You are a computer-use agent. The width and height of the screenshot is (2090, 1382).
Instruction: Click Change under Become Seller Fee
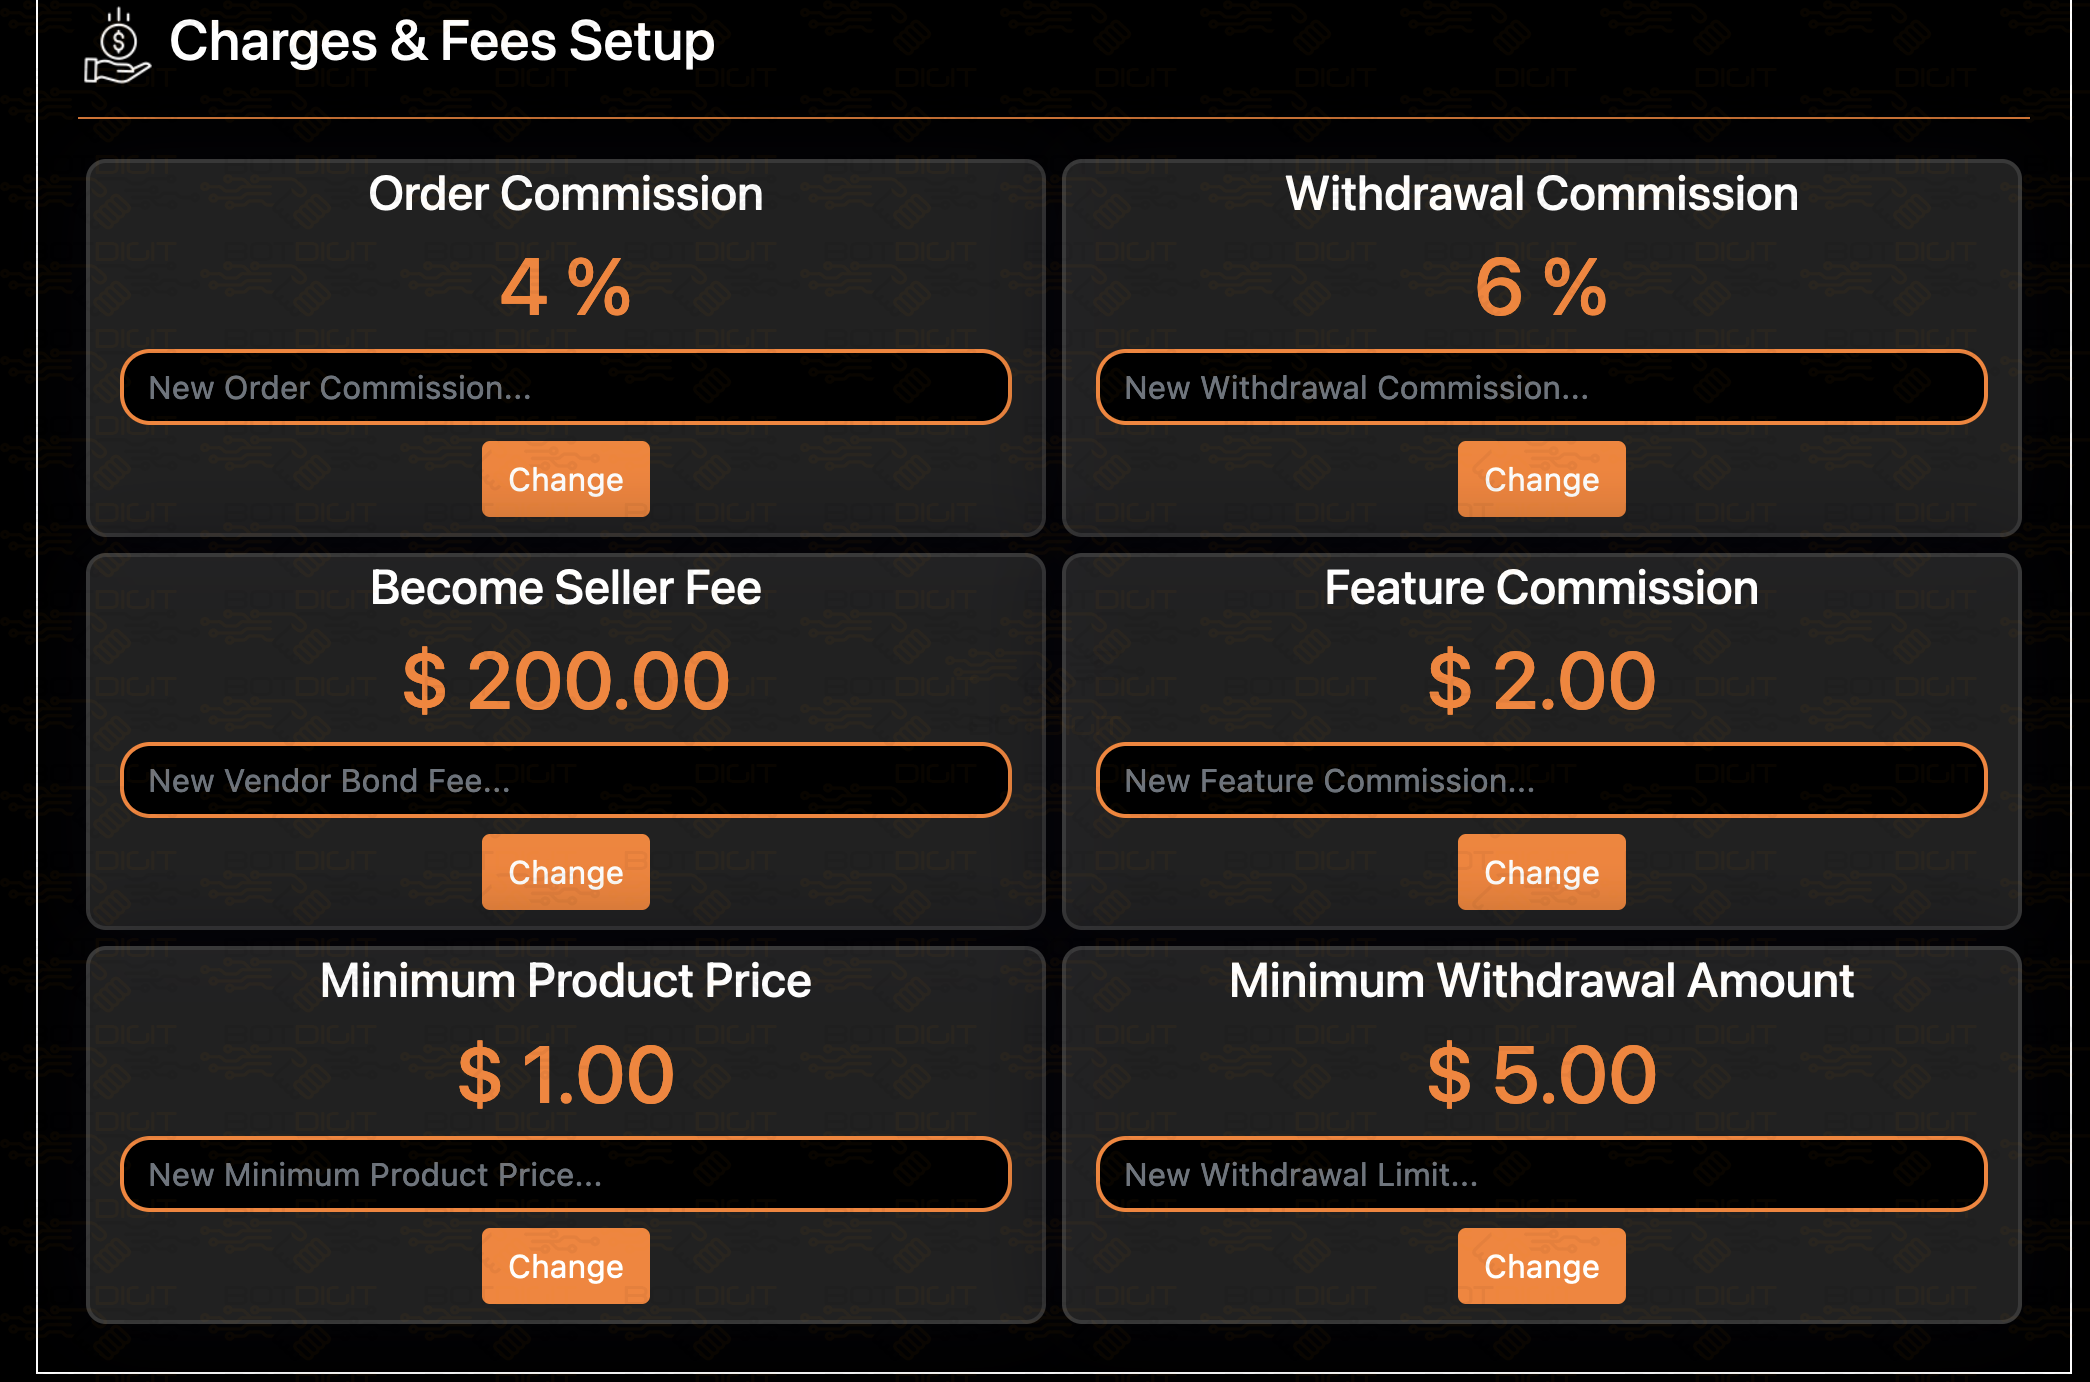(x=566, y=872)
